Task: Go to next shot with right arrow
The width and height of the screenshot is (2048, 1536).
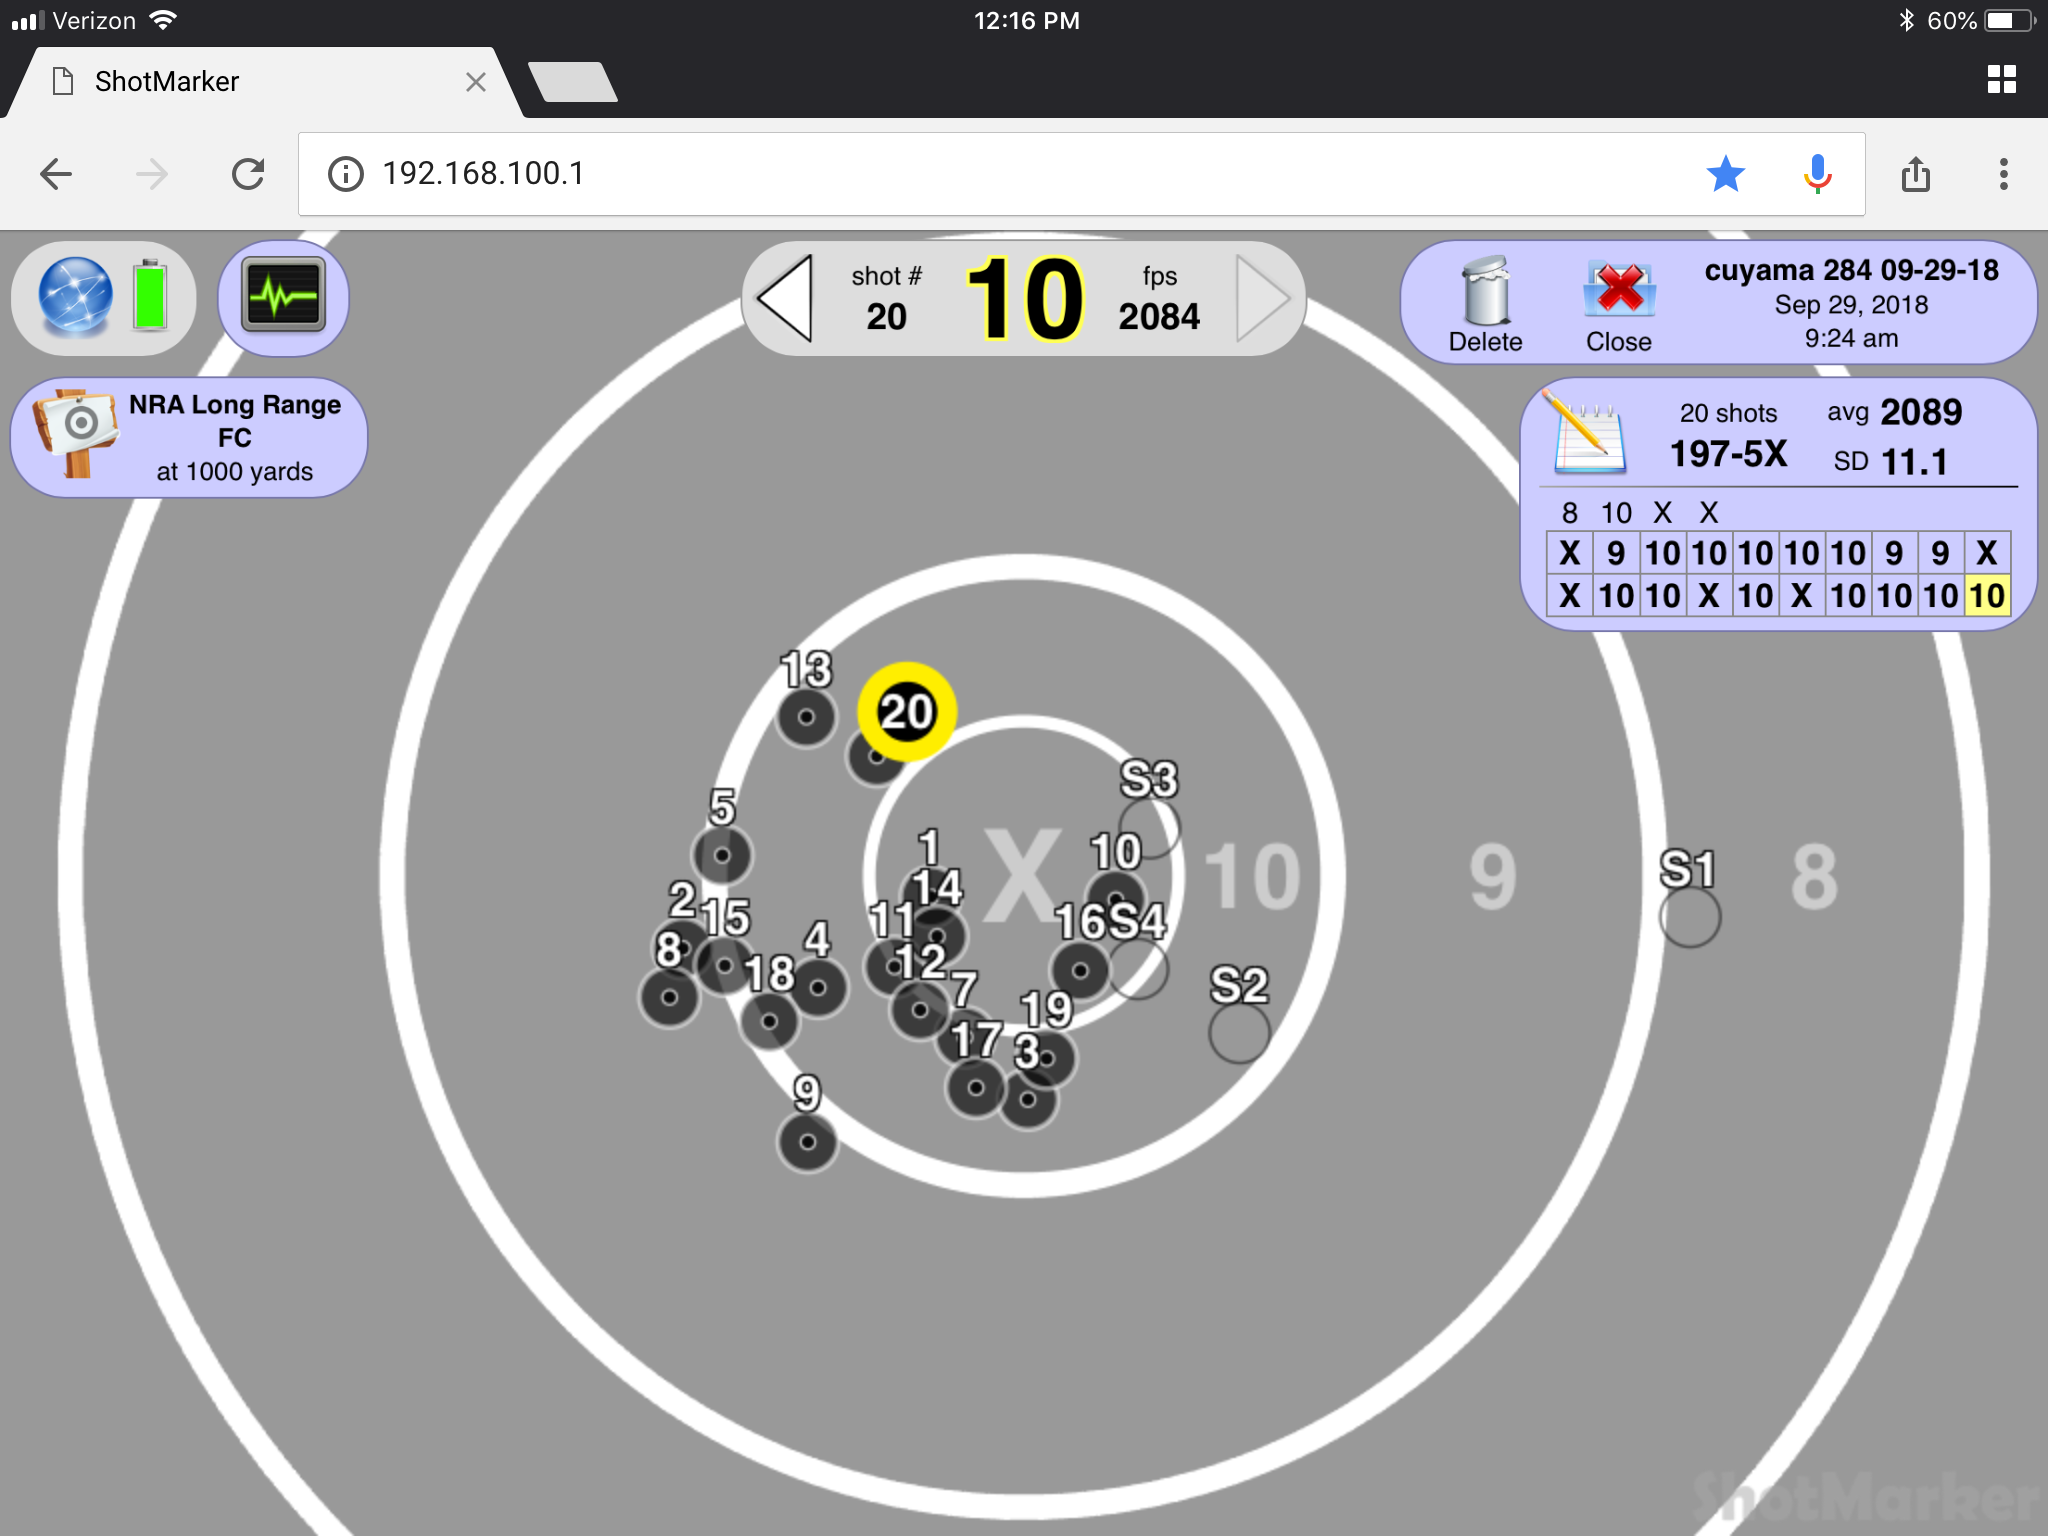Action: click(x=1260, y=298)
